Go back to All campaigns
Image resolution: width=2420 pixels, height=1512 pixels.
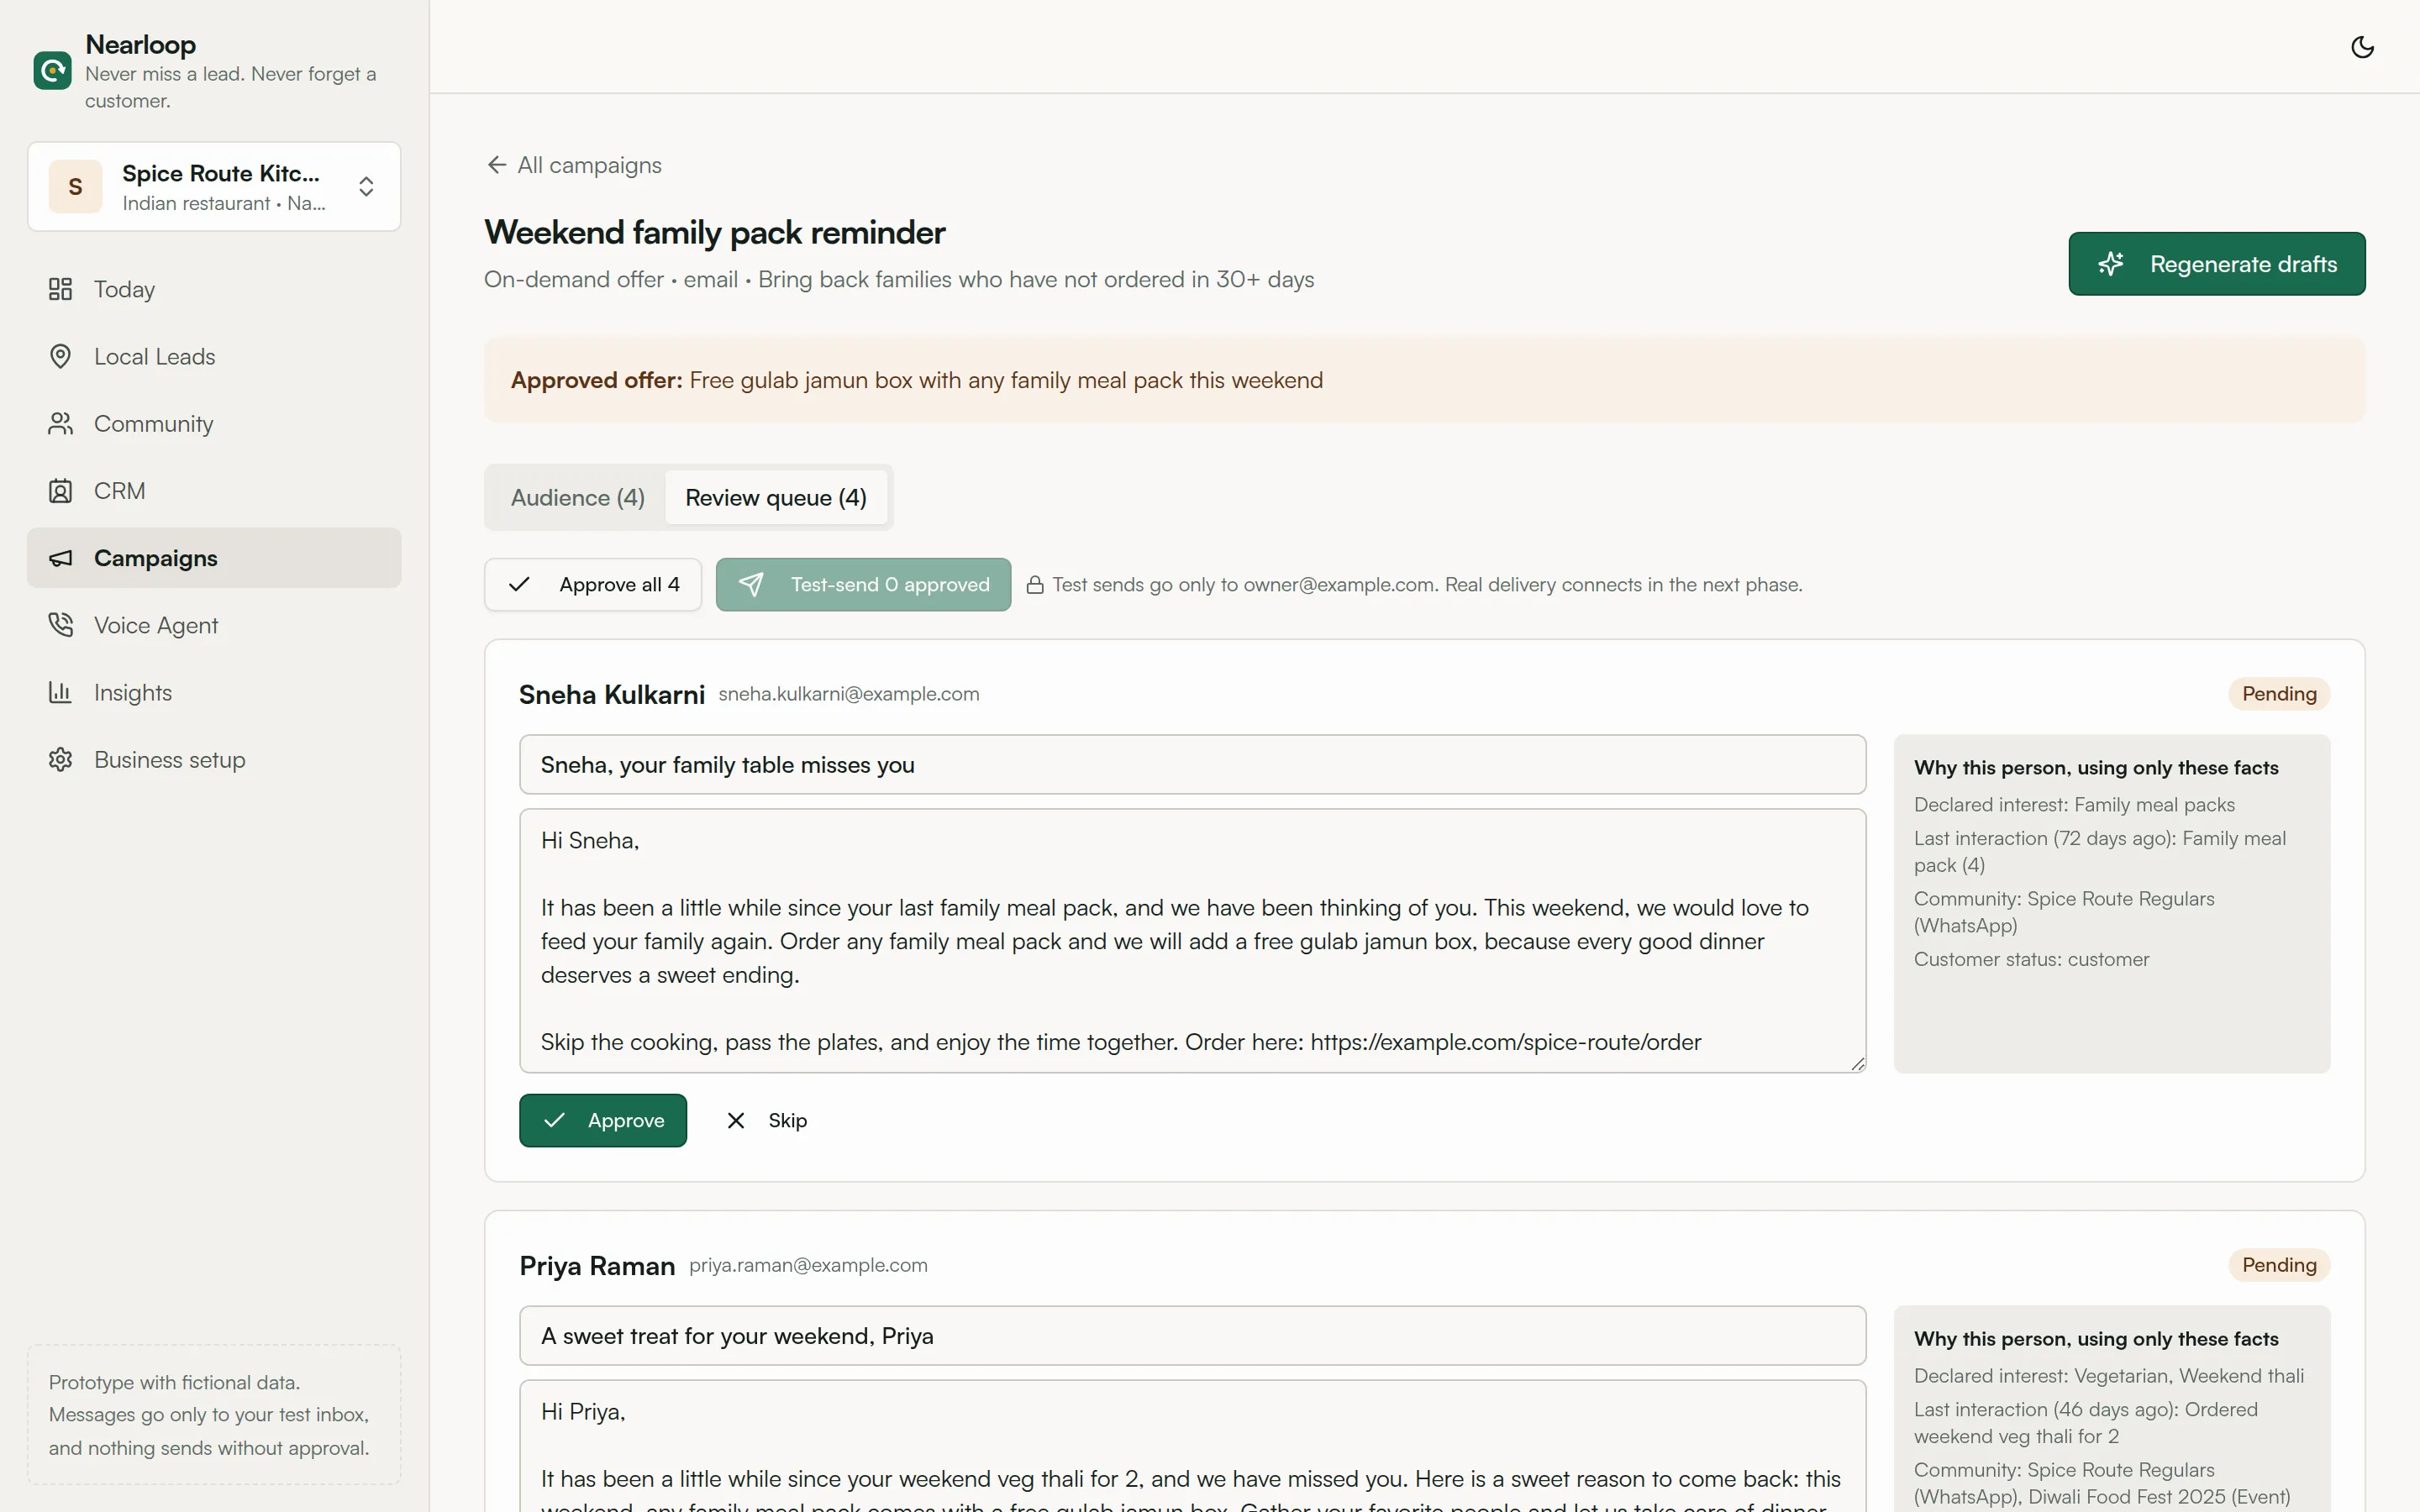[x=574, y=165]
